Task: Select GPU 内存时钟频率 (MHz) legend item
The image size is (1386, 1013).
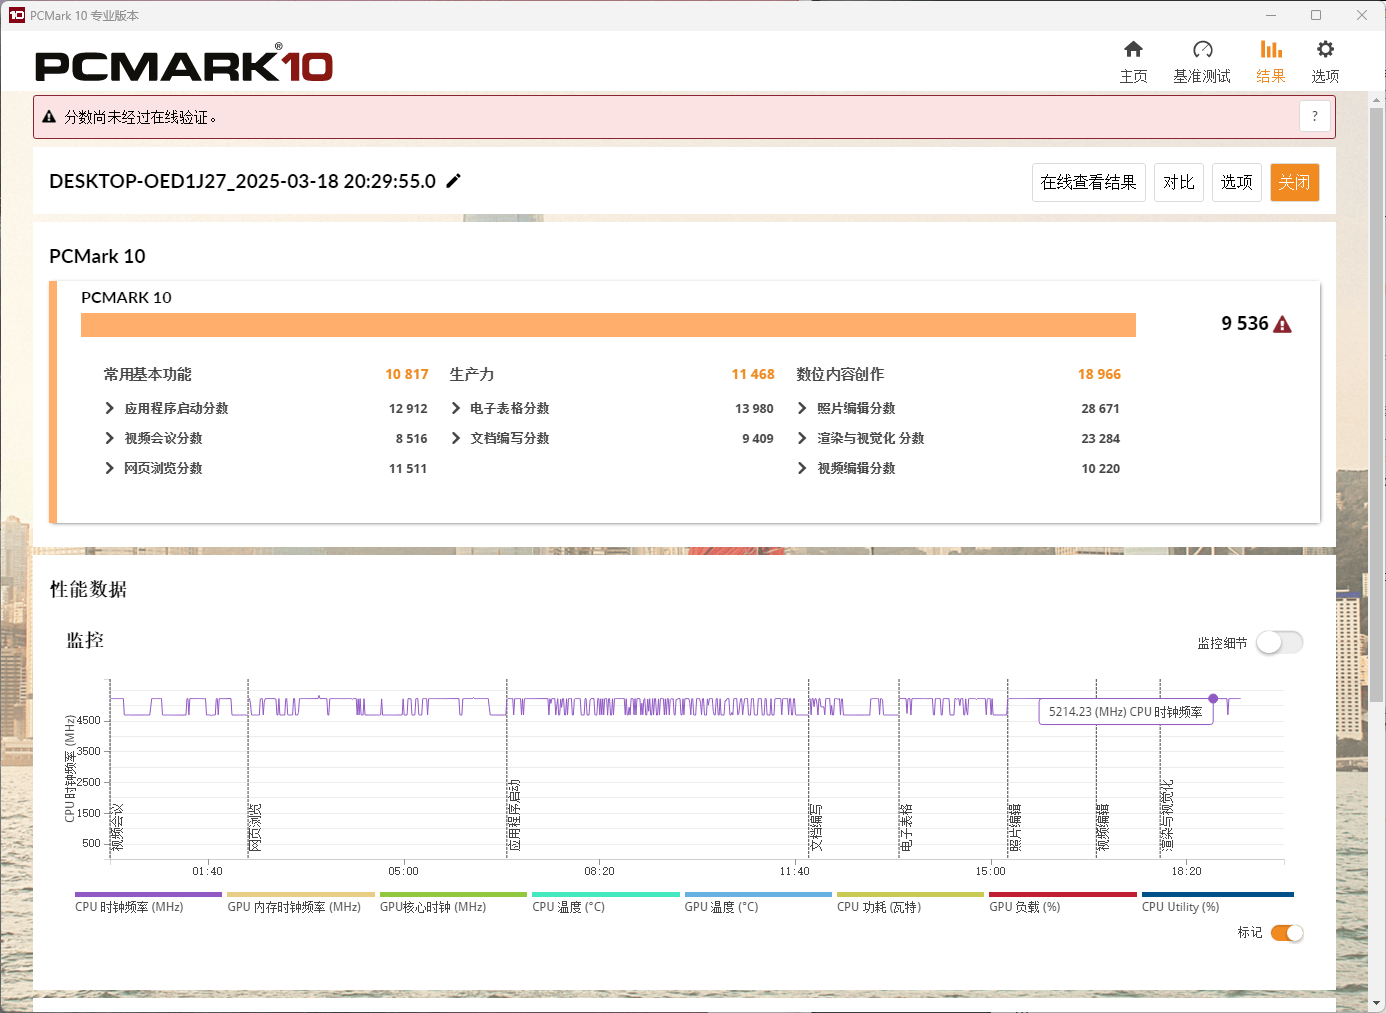Action: coord(300,903)
